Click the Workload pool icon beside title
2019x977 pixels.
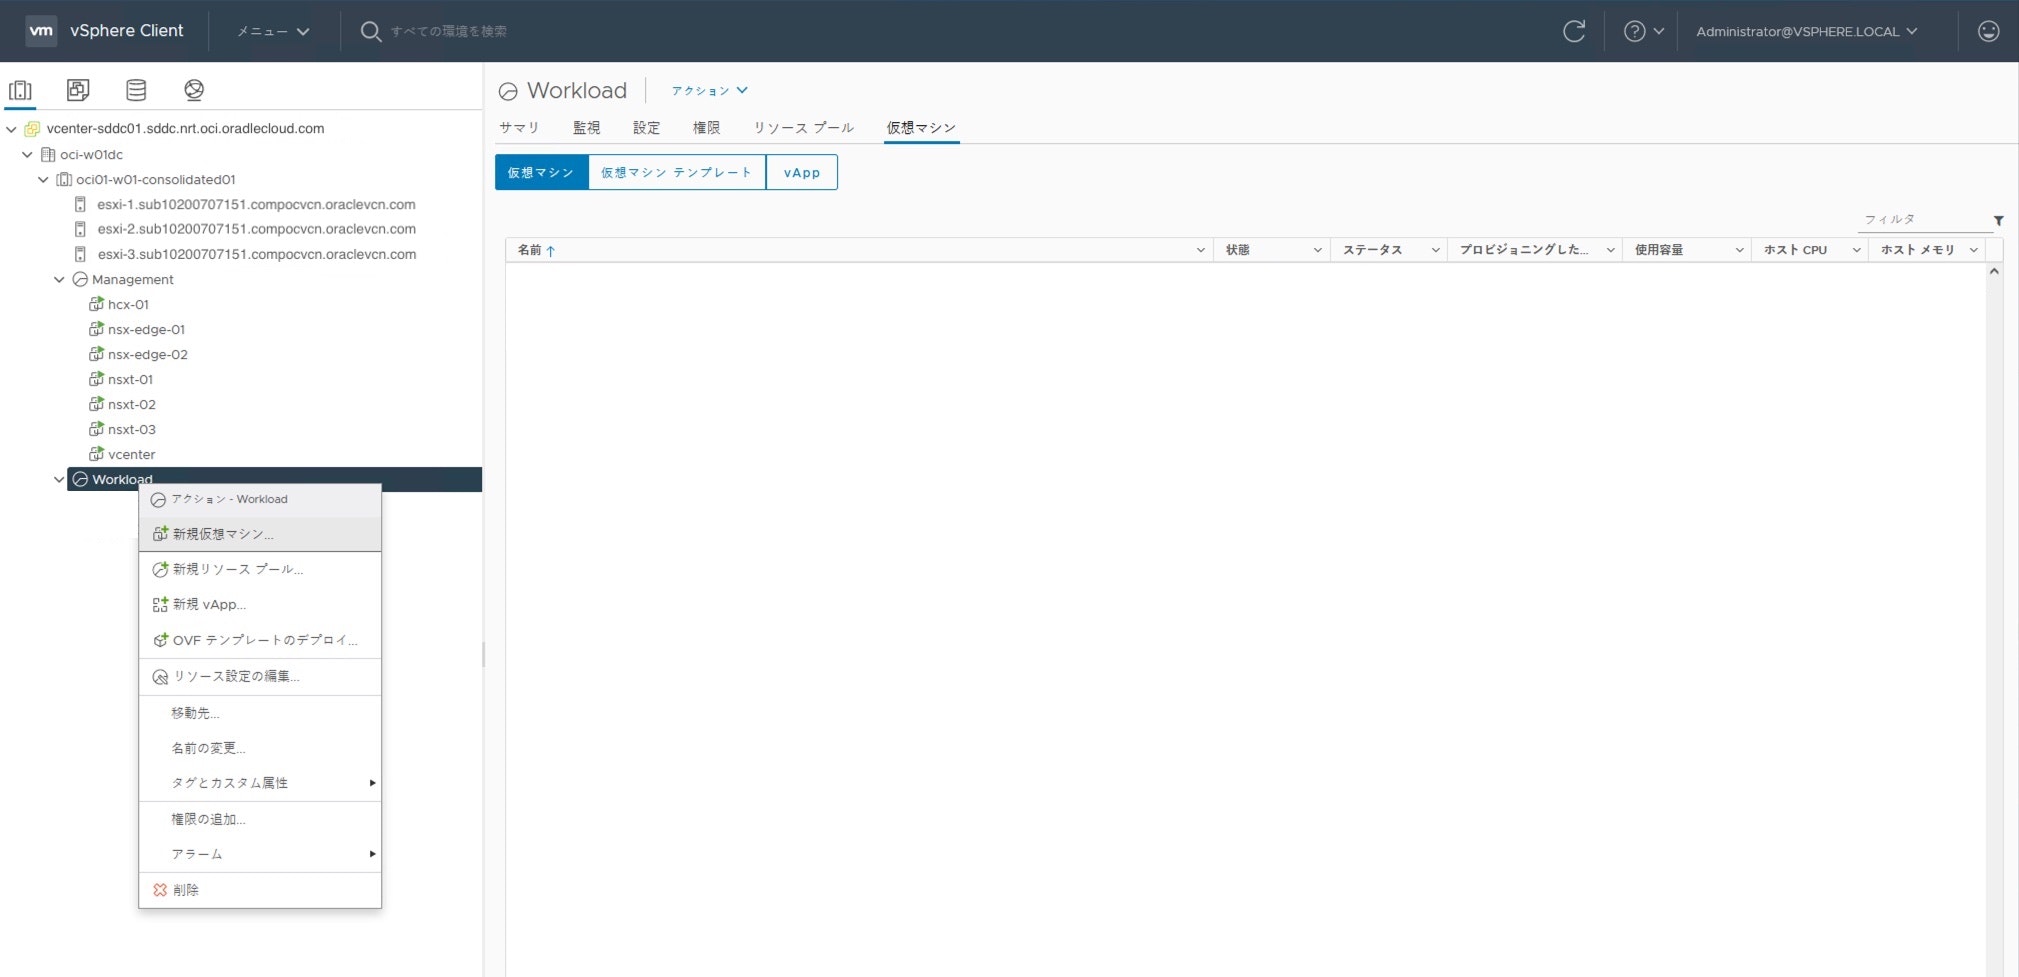[508, 92]
